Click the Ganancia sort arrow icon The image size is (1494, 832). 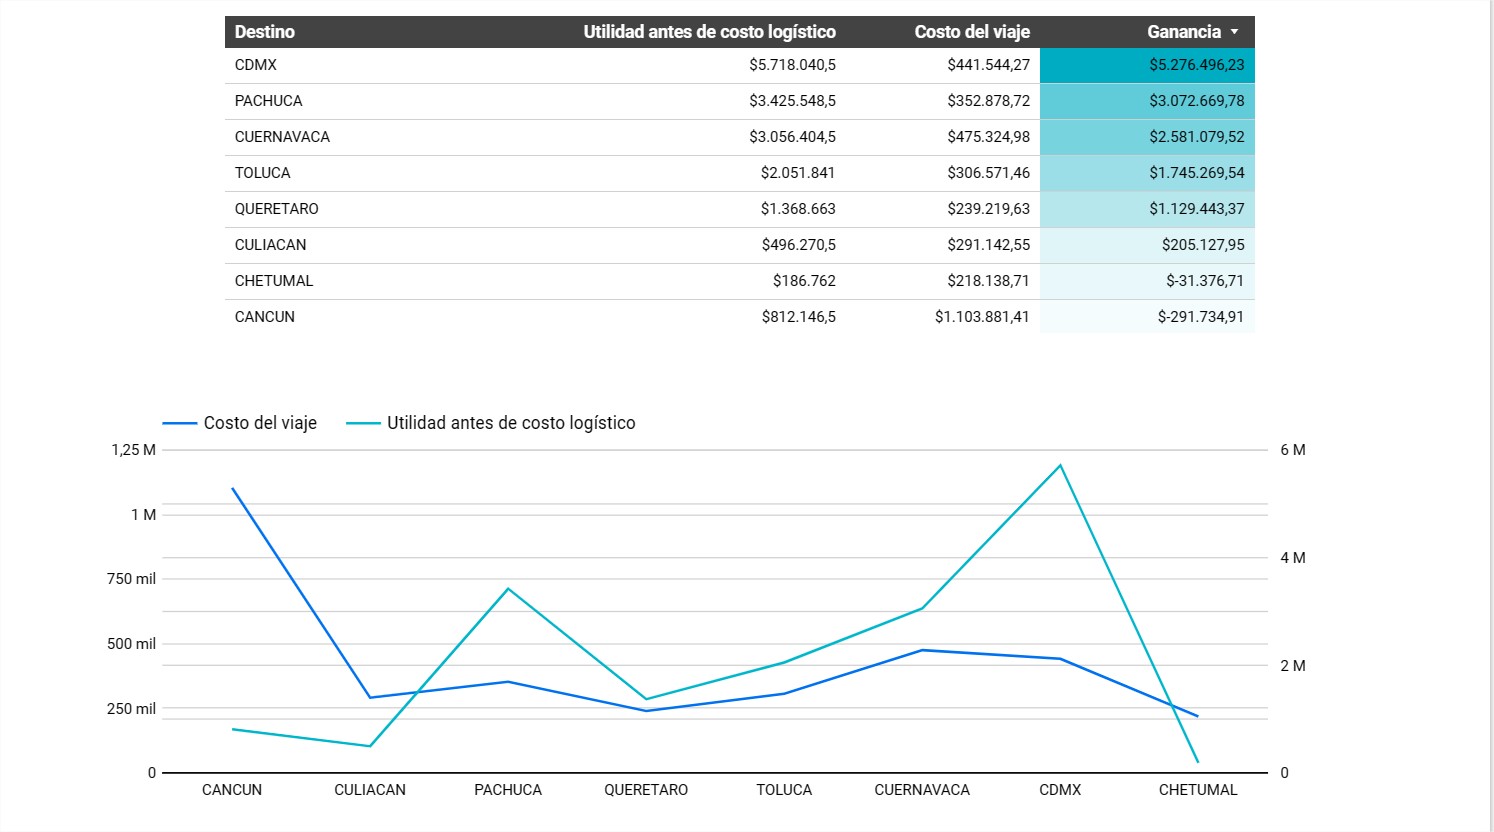(1234, 32)
